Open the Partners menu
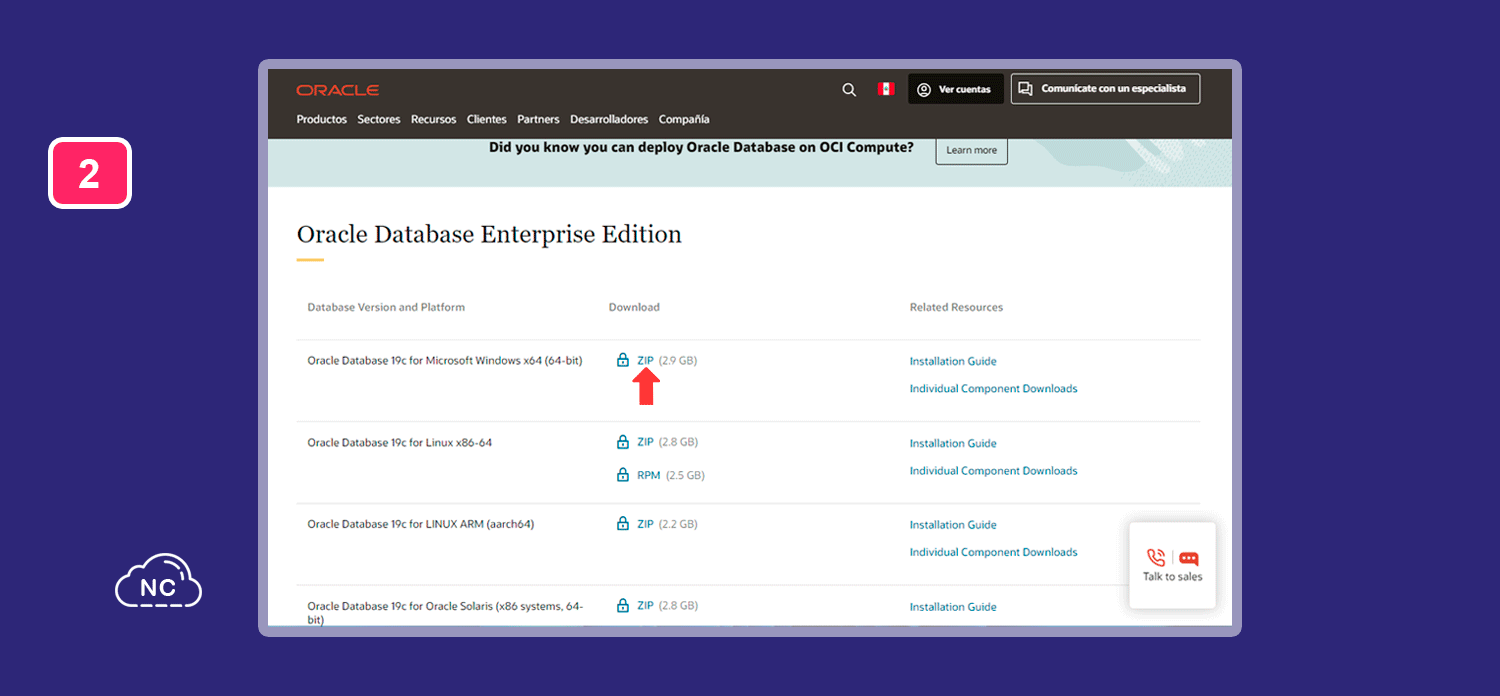This screenshot has height=696, width=1500. pos(538,119)
